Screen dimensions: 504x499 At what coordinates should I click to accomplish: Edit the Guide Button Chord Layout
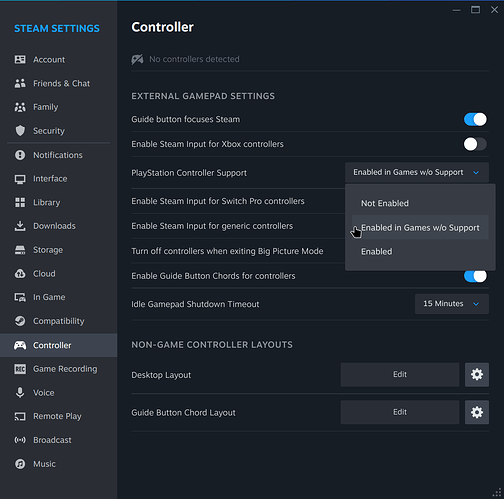(400, 412)
